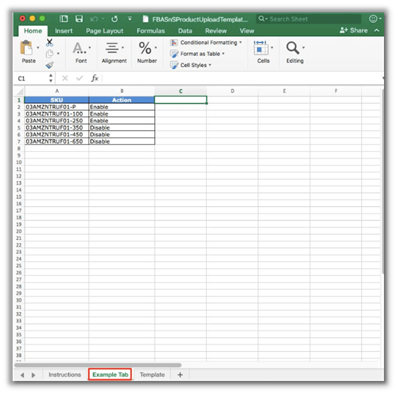
Task: Click the Share button
Action: (x=354, y=30)
